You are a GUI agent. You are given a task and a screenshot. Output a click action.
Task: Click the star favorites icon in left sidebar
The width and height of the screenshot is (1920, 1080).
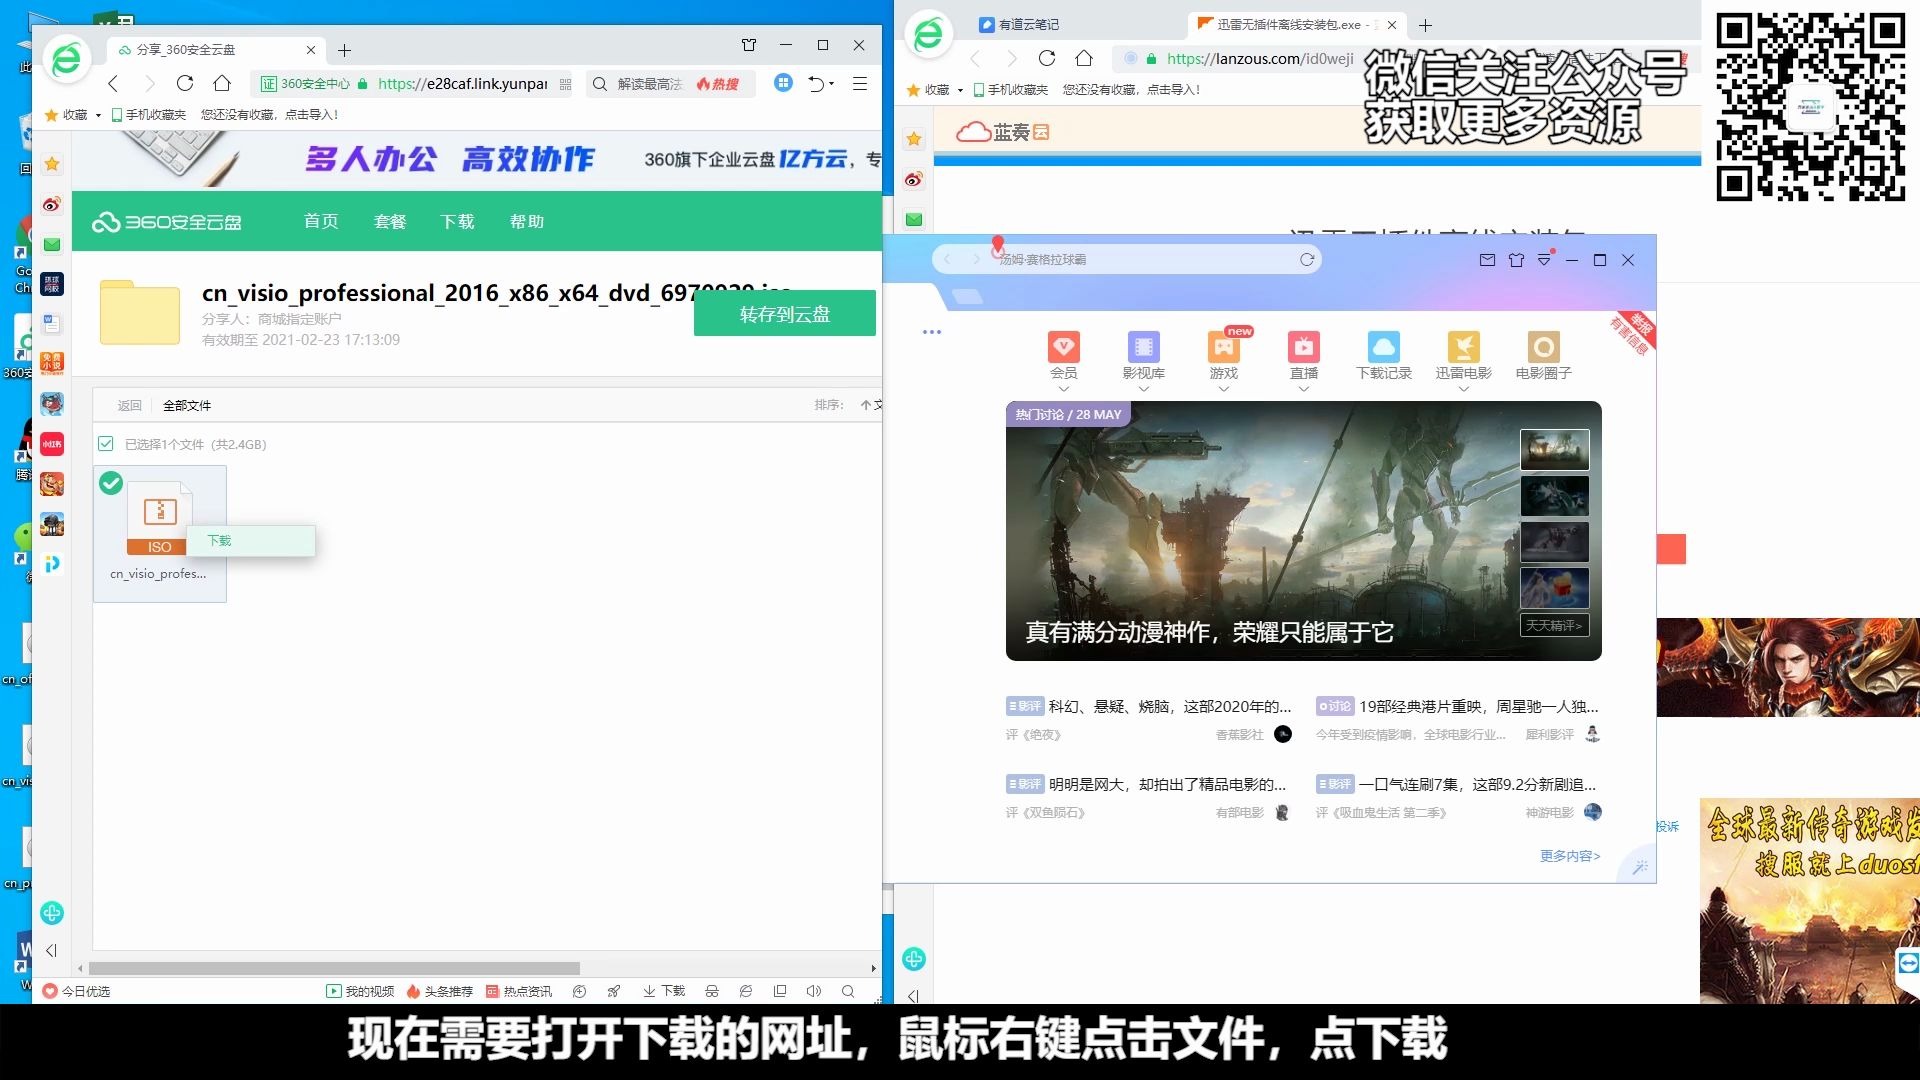point(52,164)
